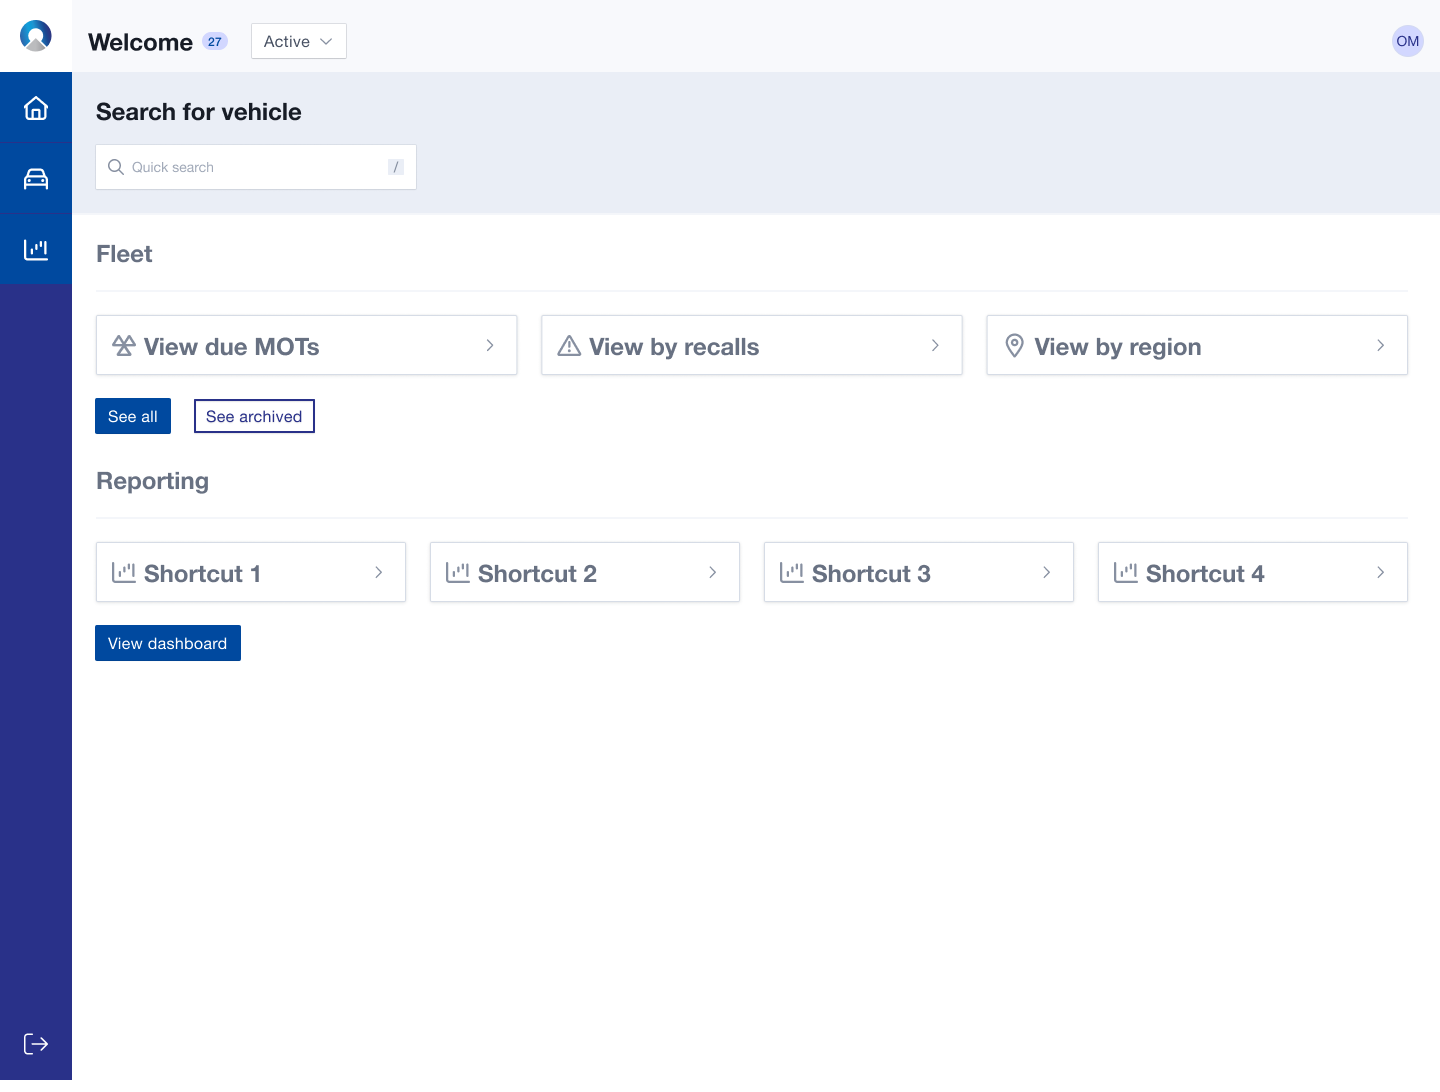Open Shortcut 2 from Reporting

pos(584,572)
